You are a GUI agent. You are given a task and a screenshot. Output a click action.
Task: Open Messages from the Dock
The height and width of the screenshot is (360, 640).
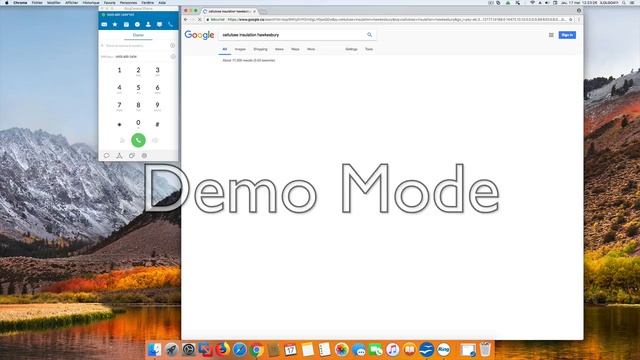click(358, 350)
